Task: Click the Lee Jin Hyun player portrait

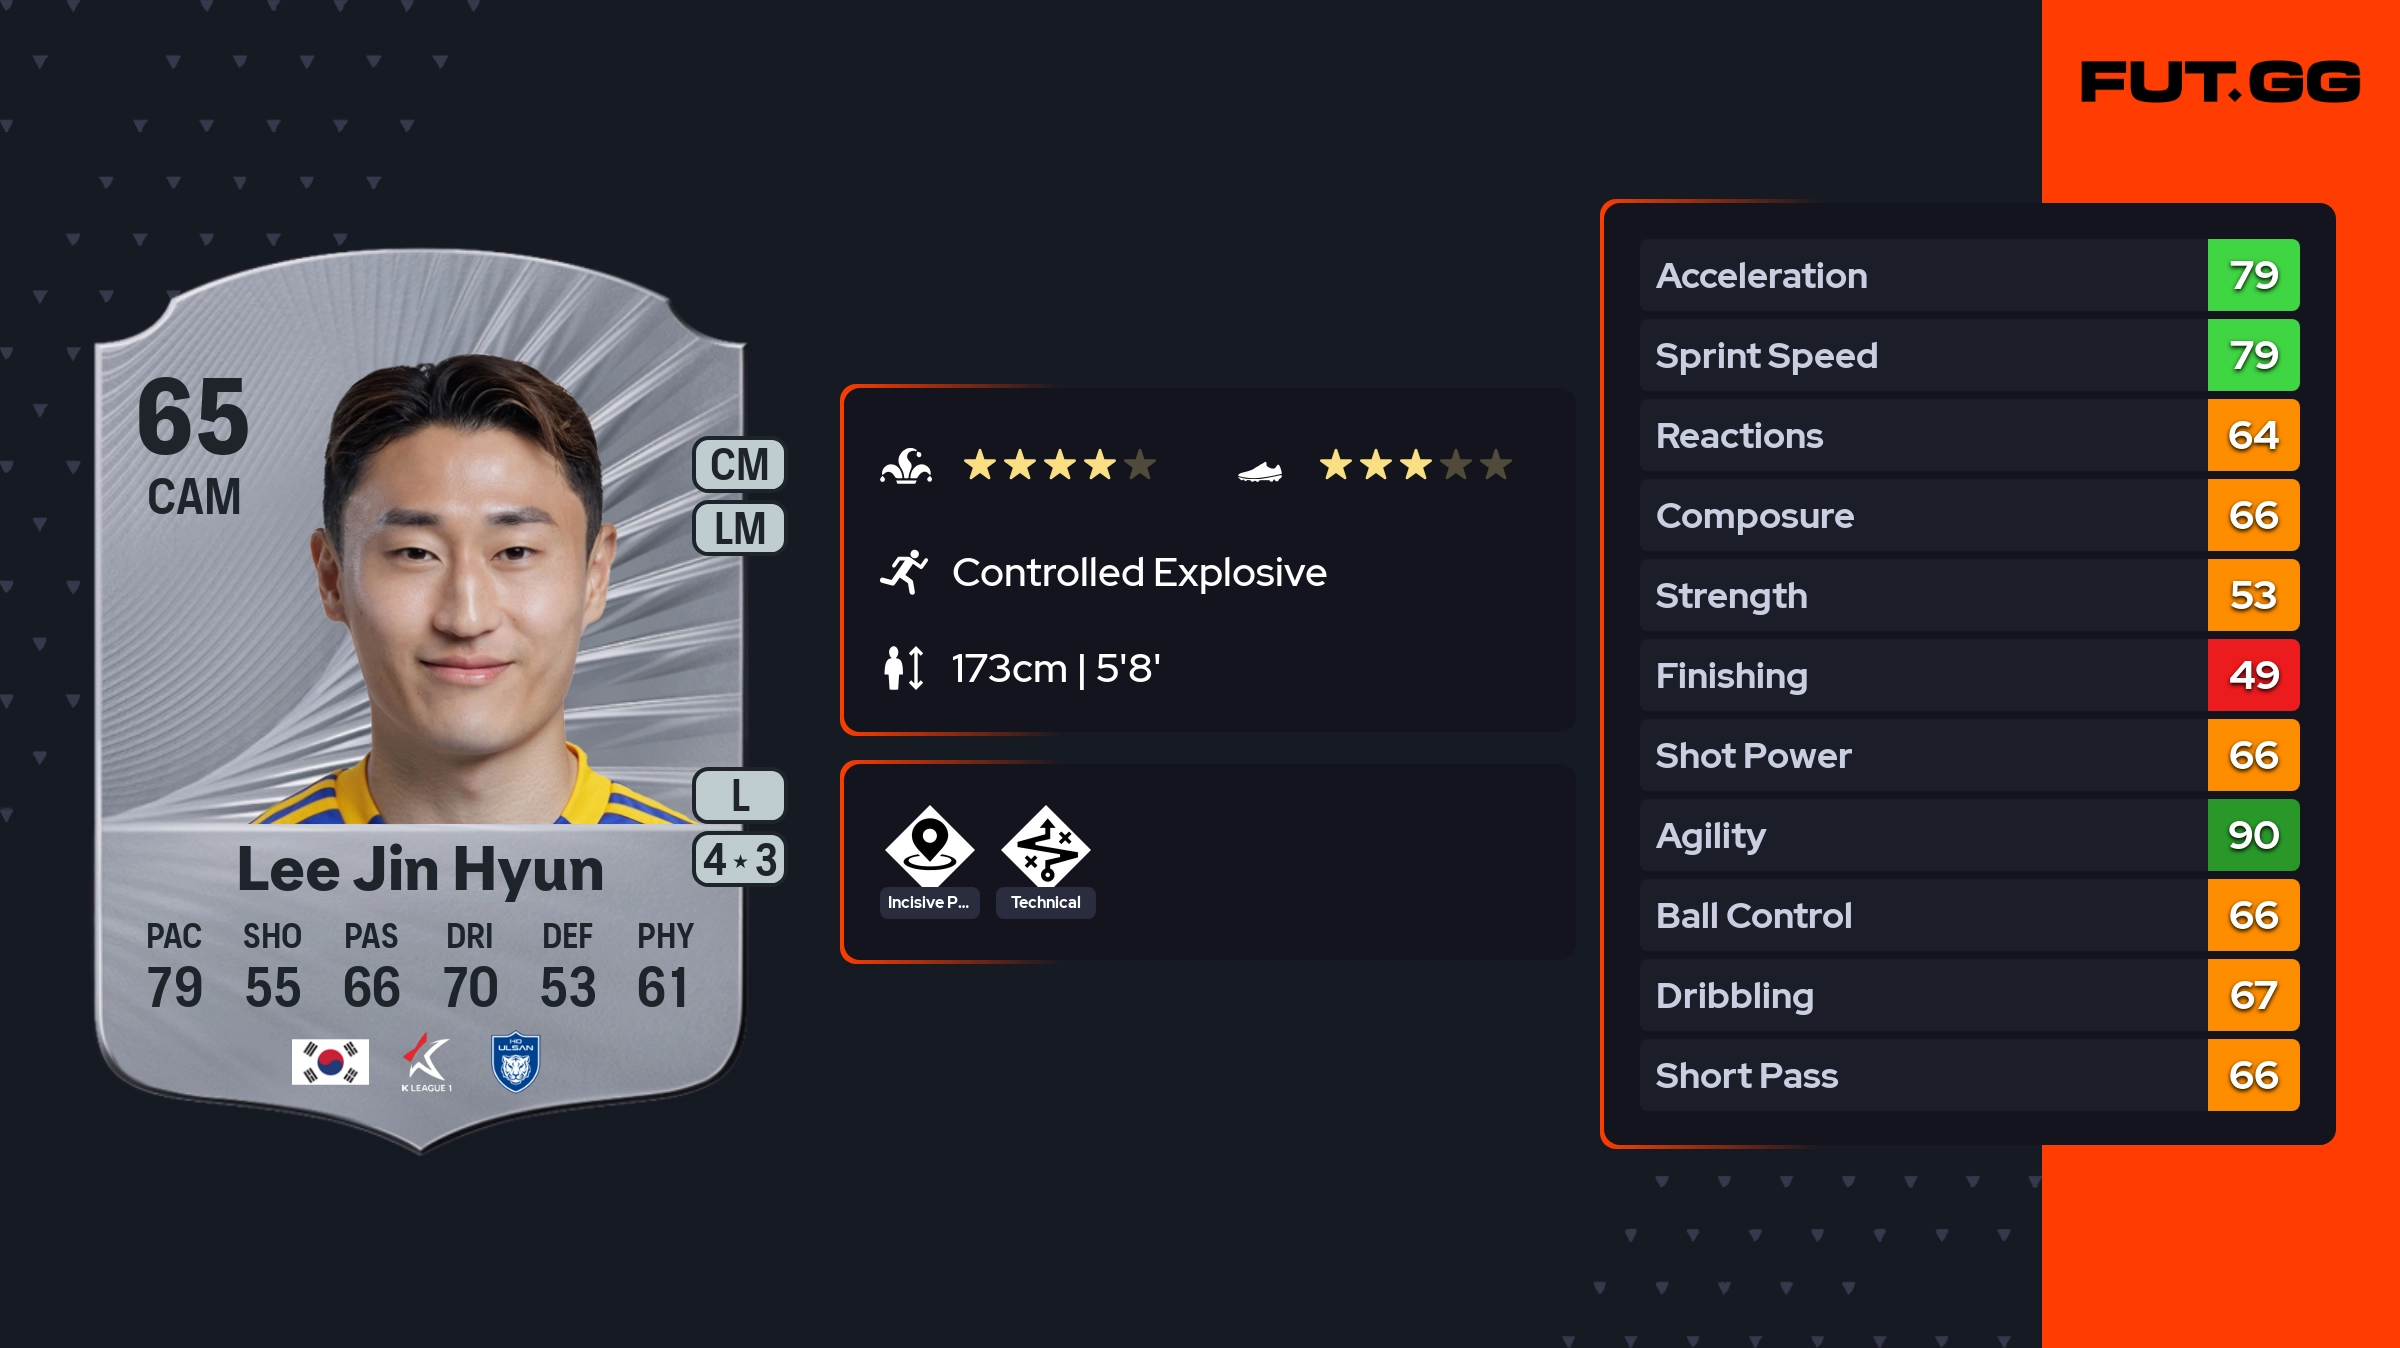Action: click(x=465, y=590)
